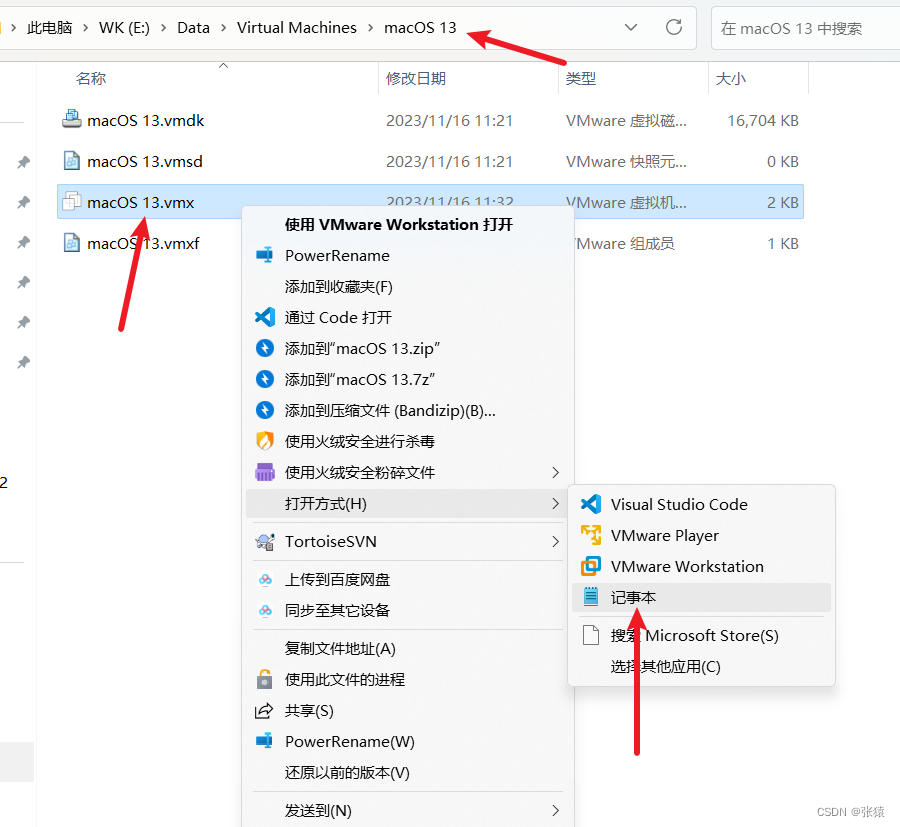Expand the 发送到(N) submenu arrow
The height and width of the screenshot is (827, 900).
tap(555, 810)
